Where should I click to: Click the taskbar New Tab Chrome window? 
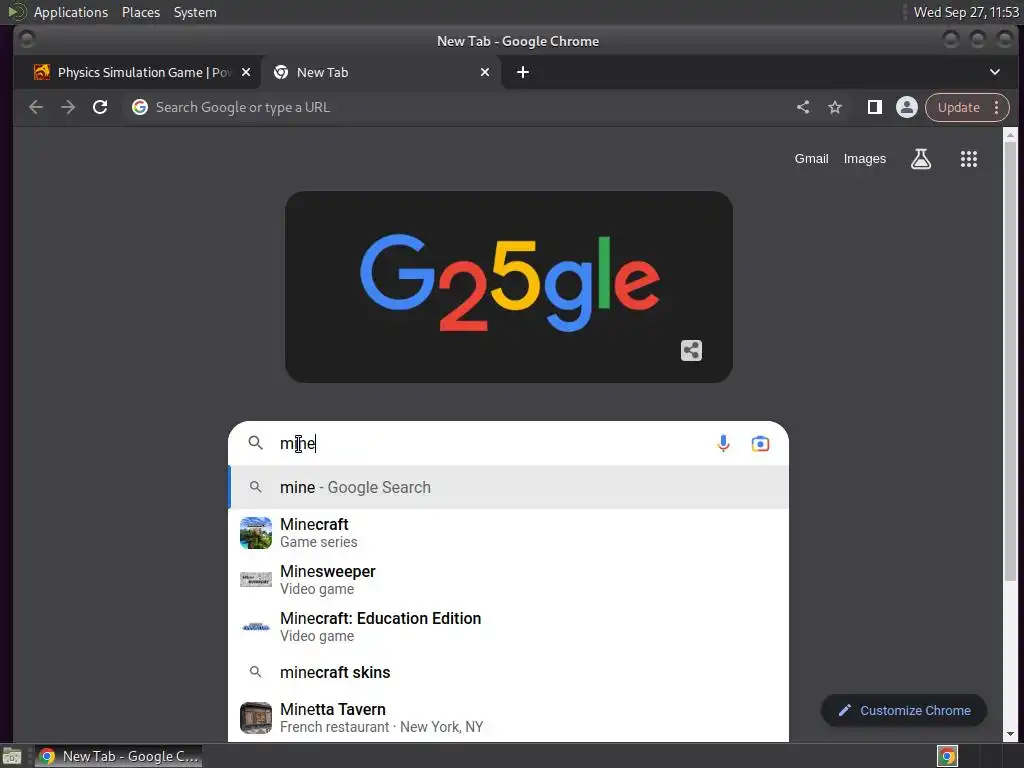pos(118,756)
